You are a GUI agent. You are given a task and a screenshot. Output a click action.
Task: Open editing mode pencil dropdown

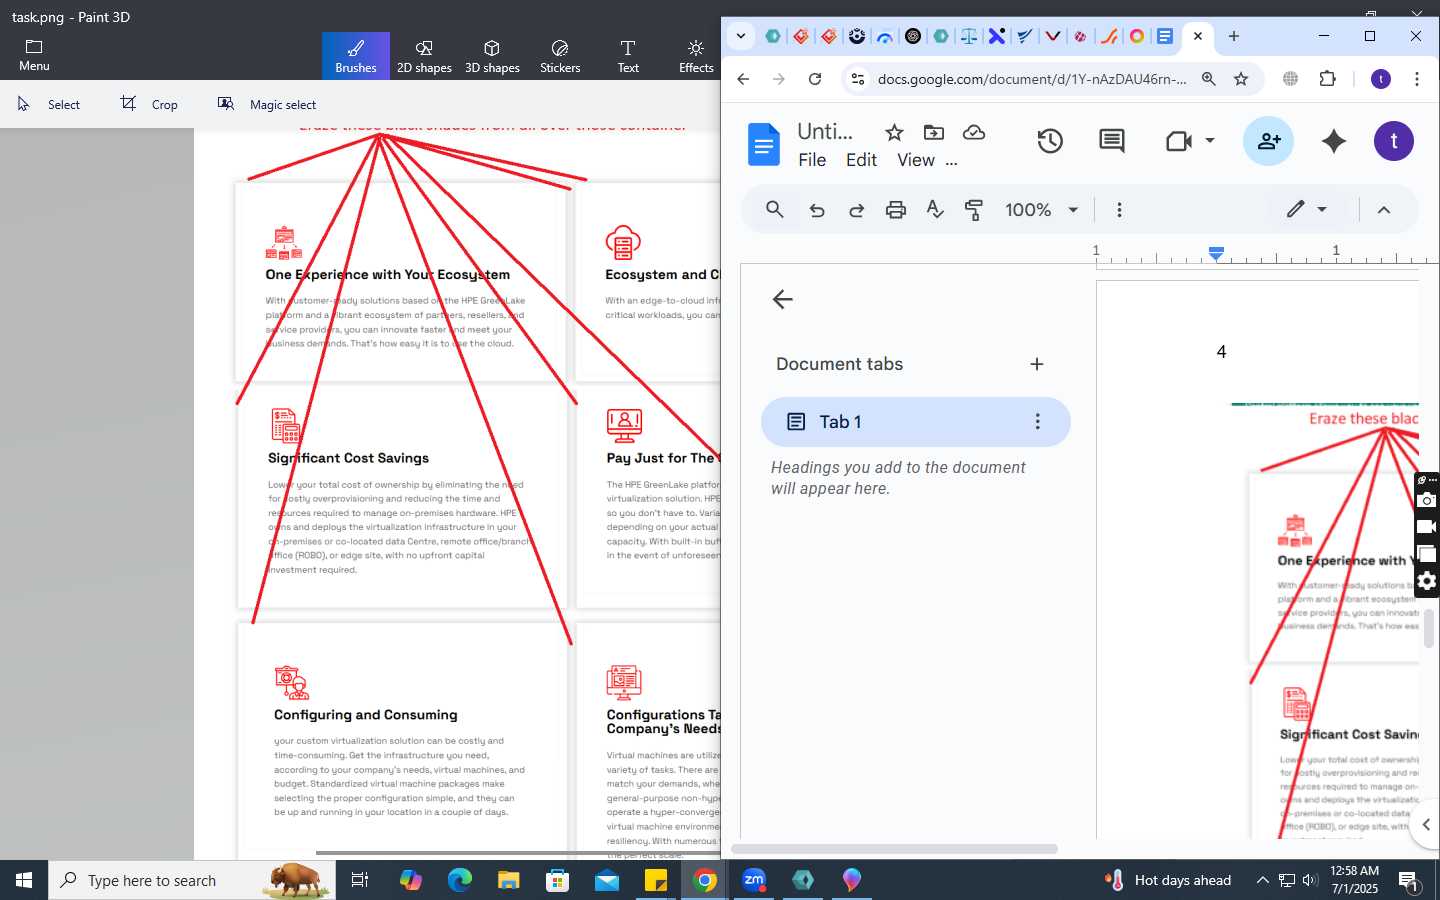pos(1307,209)
